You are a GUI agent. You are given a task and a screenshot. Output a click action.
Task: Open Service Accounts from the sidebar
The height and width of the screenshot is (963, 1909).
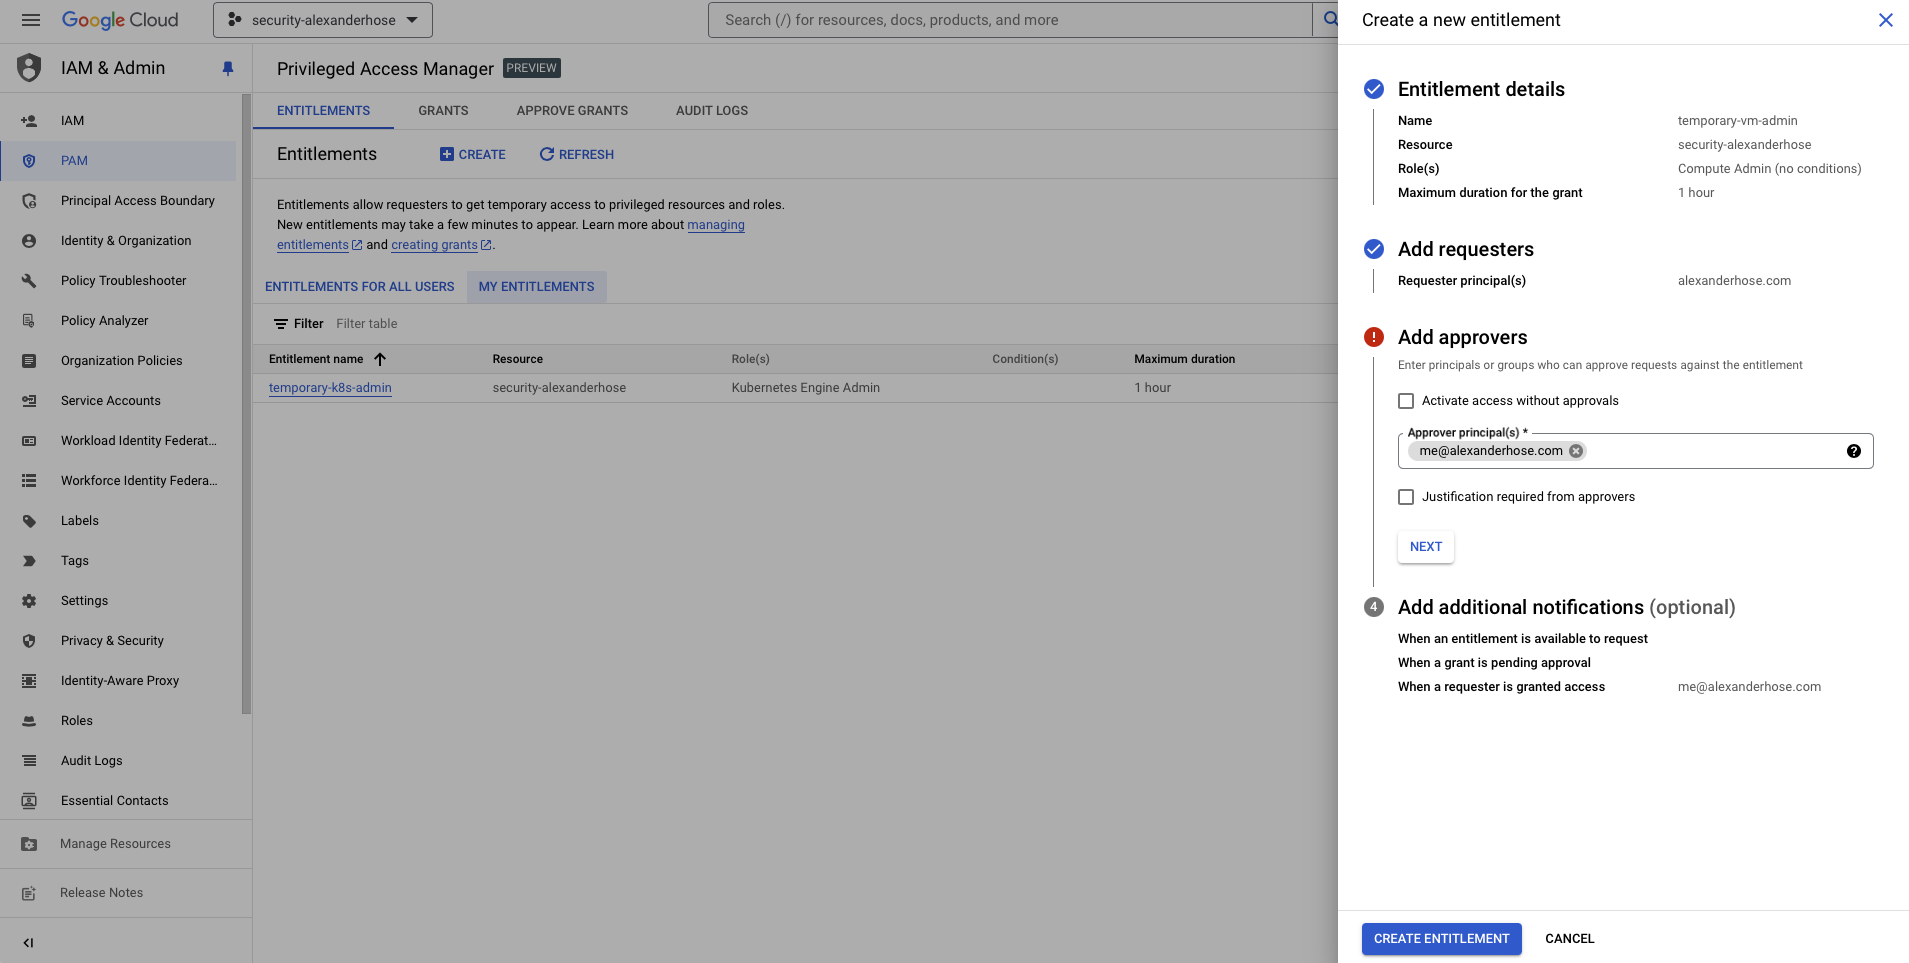110,400
